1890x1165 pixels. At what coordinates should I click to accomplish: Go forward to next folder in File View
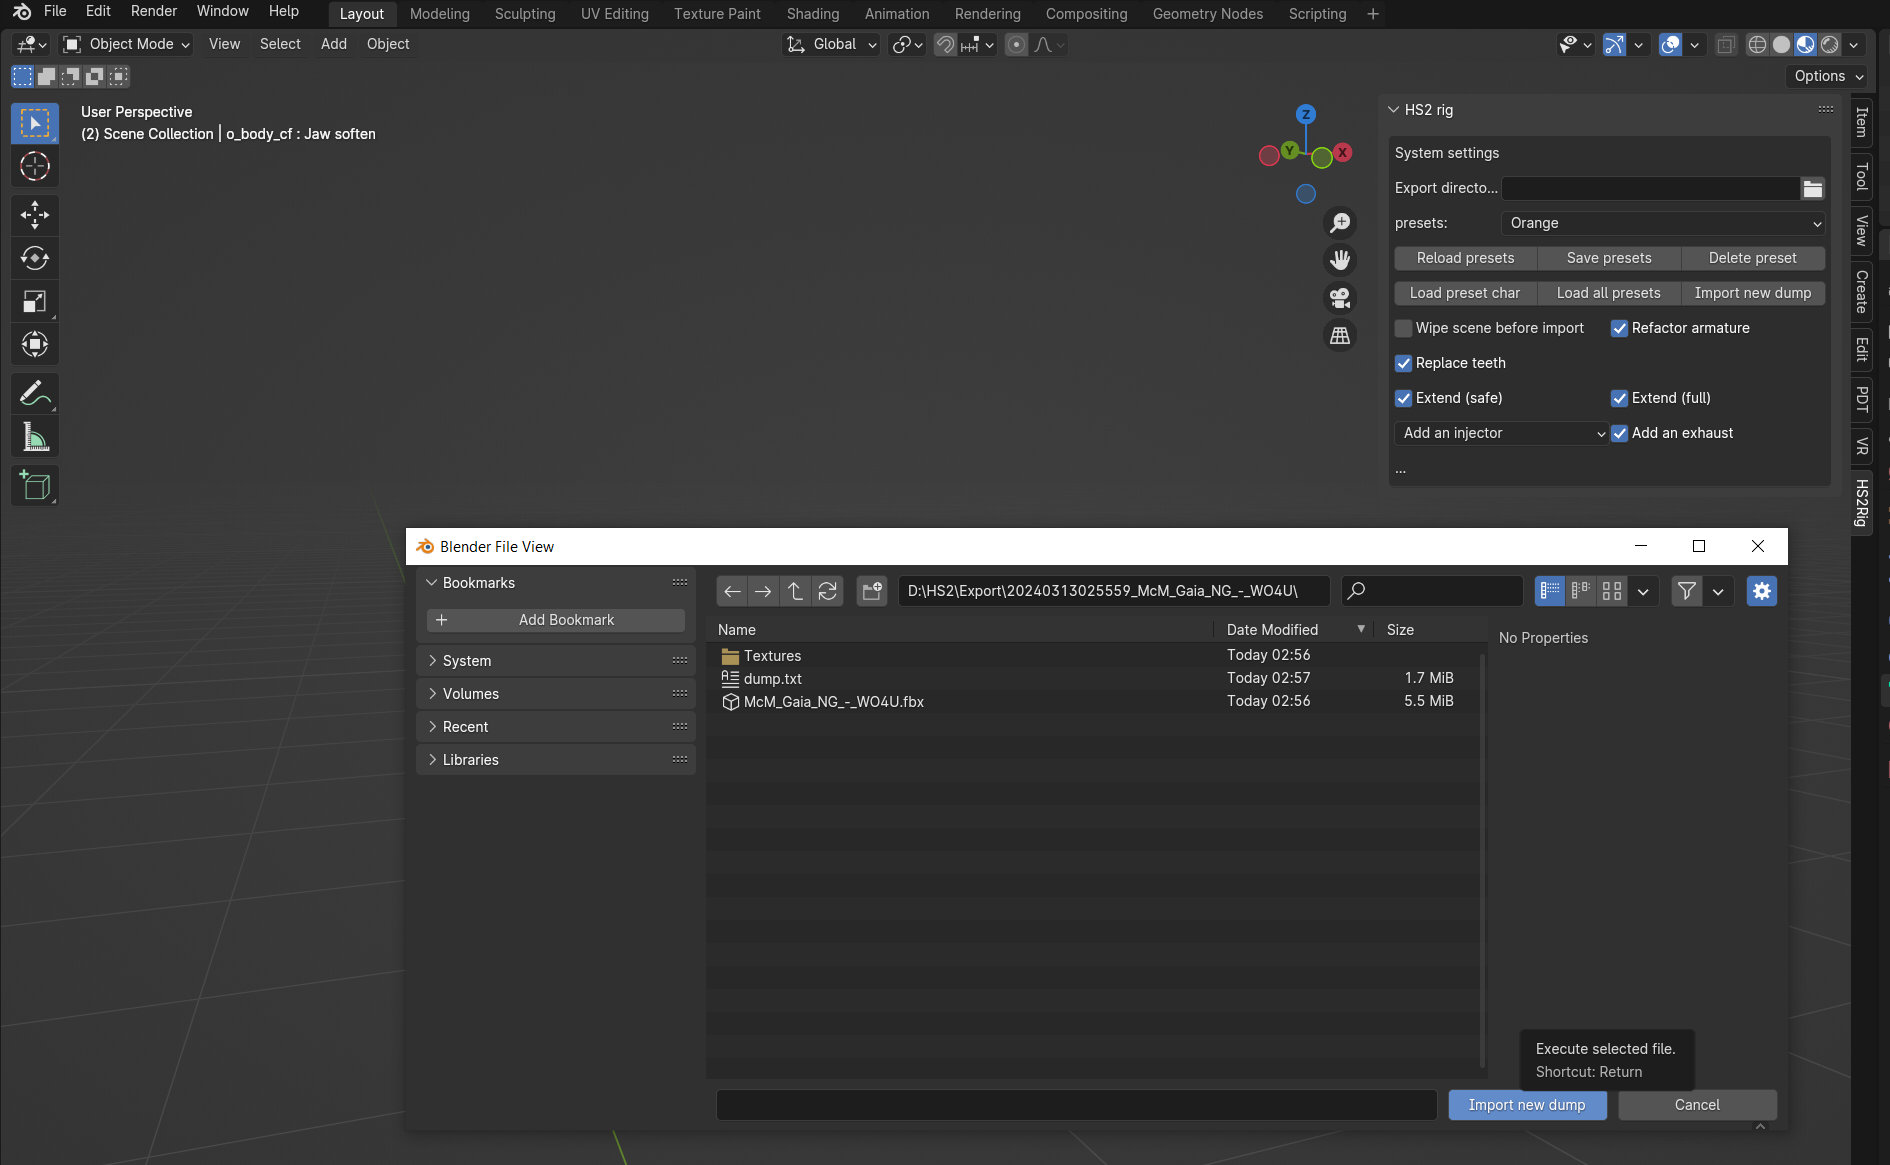click(x=763, y=591)
